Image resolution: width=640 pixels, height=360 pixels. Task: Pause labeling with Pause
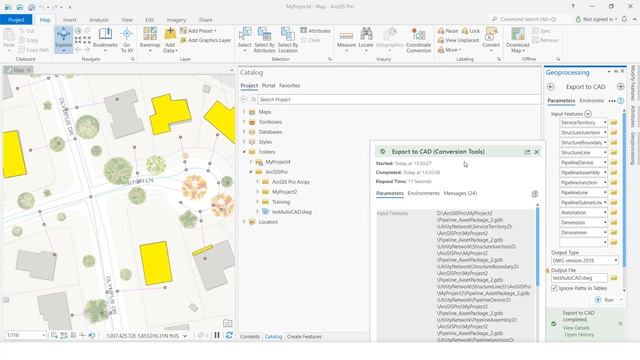448,31
